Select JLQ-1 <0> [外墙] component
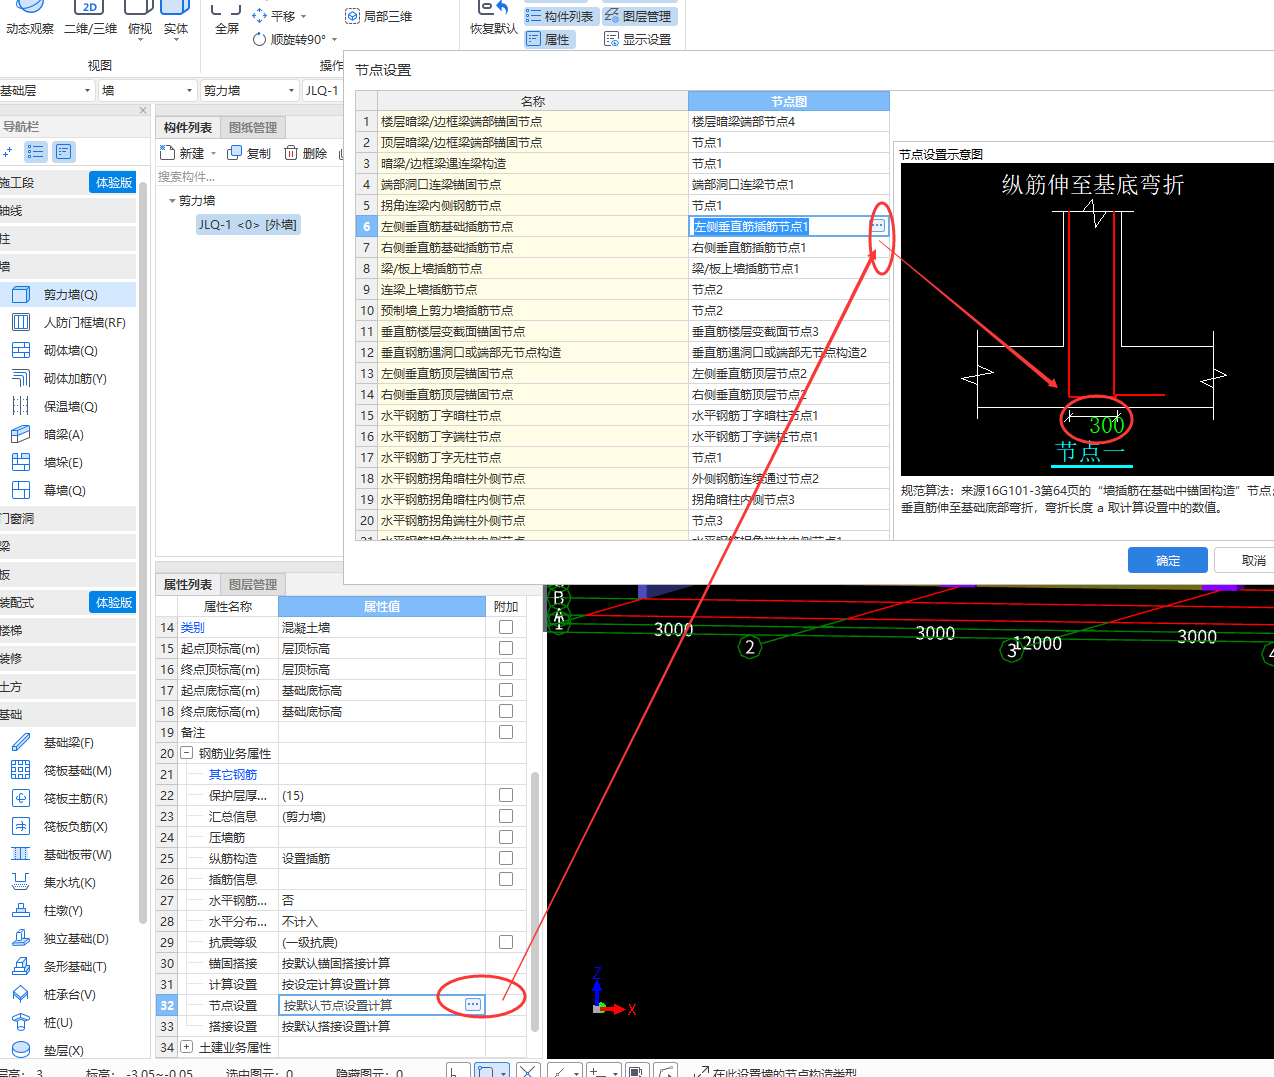Image resolution: width=1274 pixels, height=1077 pixels. coord(247,225)
